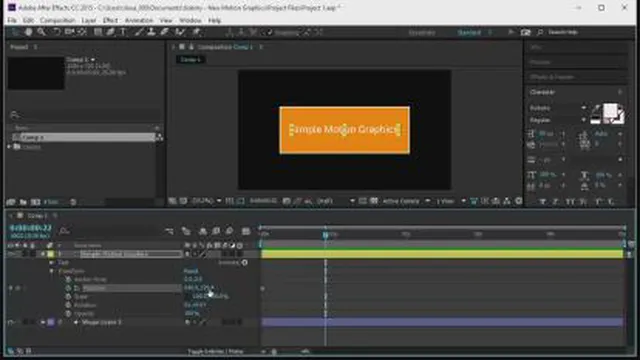Click the trash icon in Project panel
The width and height of the screenshot is (640, 360).
point(73,202)
